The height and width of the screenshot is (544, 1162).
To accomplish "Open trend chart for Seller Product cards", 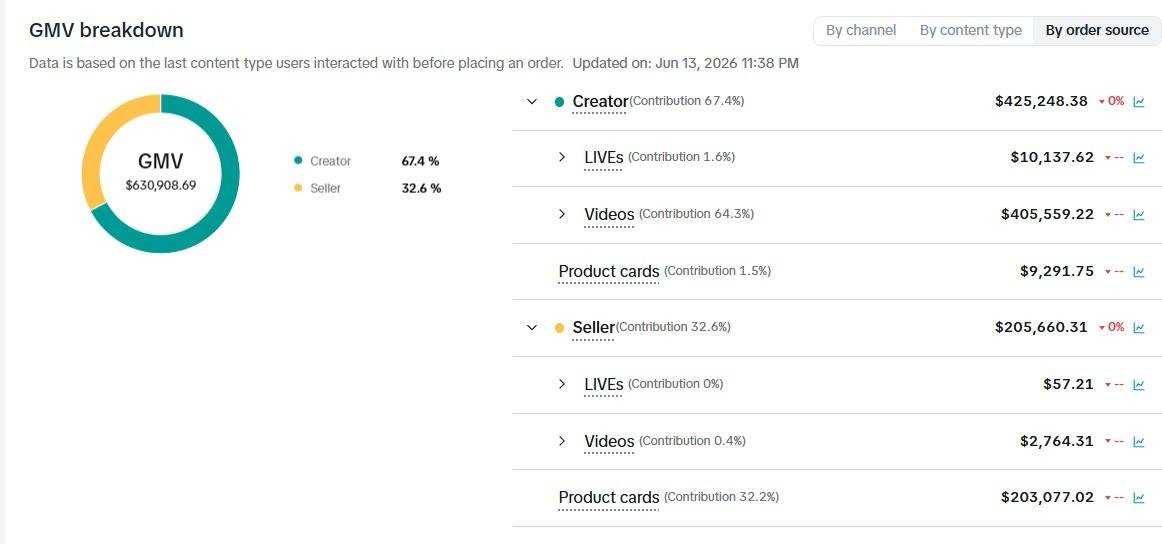I will point(1138,498).
